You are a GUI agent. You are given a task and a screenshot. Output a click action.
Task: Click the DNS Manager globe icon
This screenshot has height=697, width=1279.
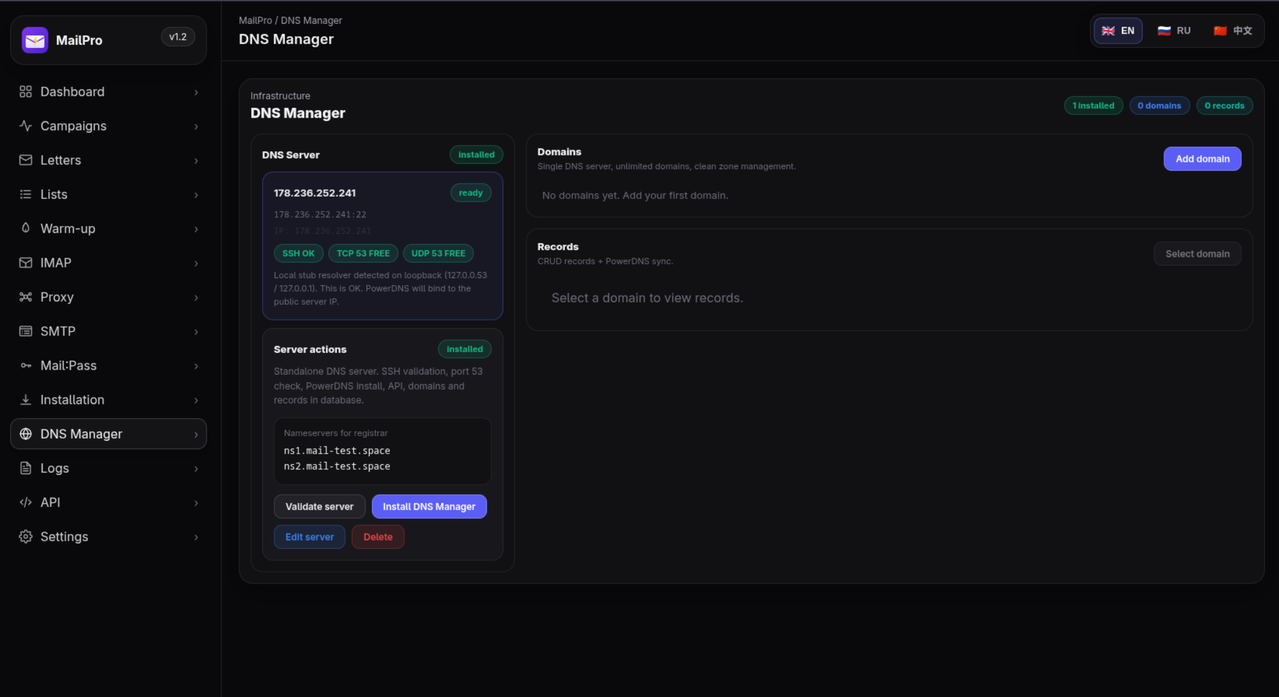[26, 434]
